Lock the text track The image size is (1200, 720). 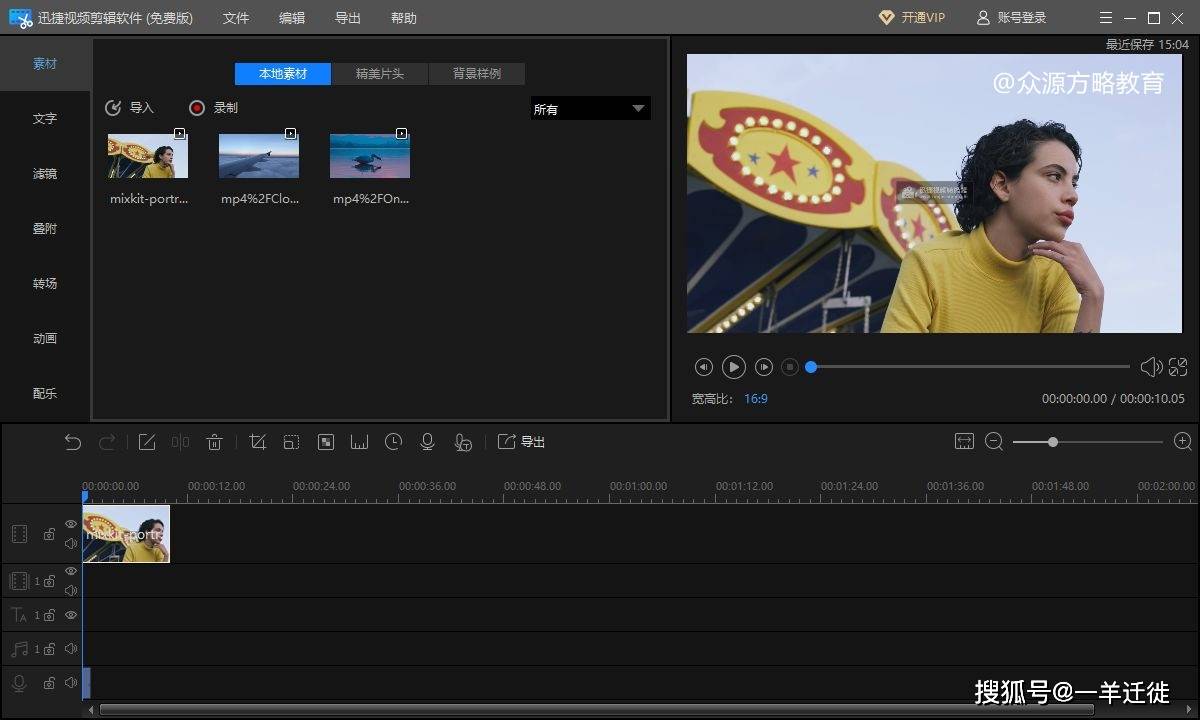point(49,615)
